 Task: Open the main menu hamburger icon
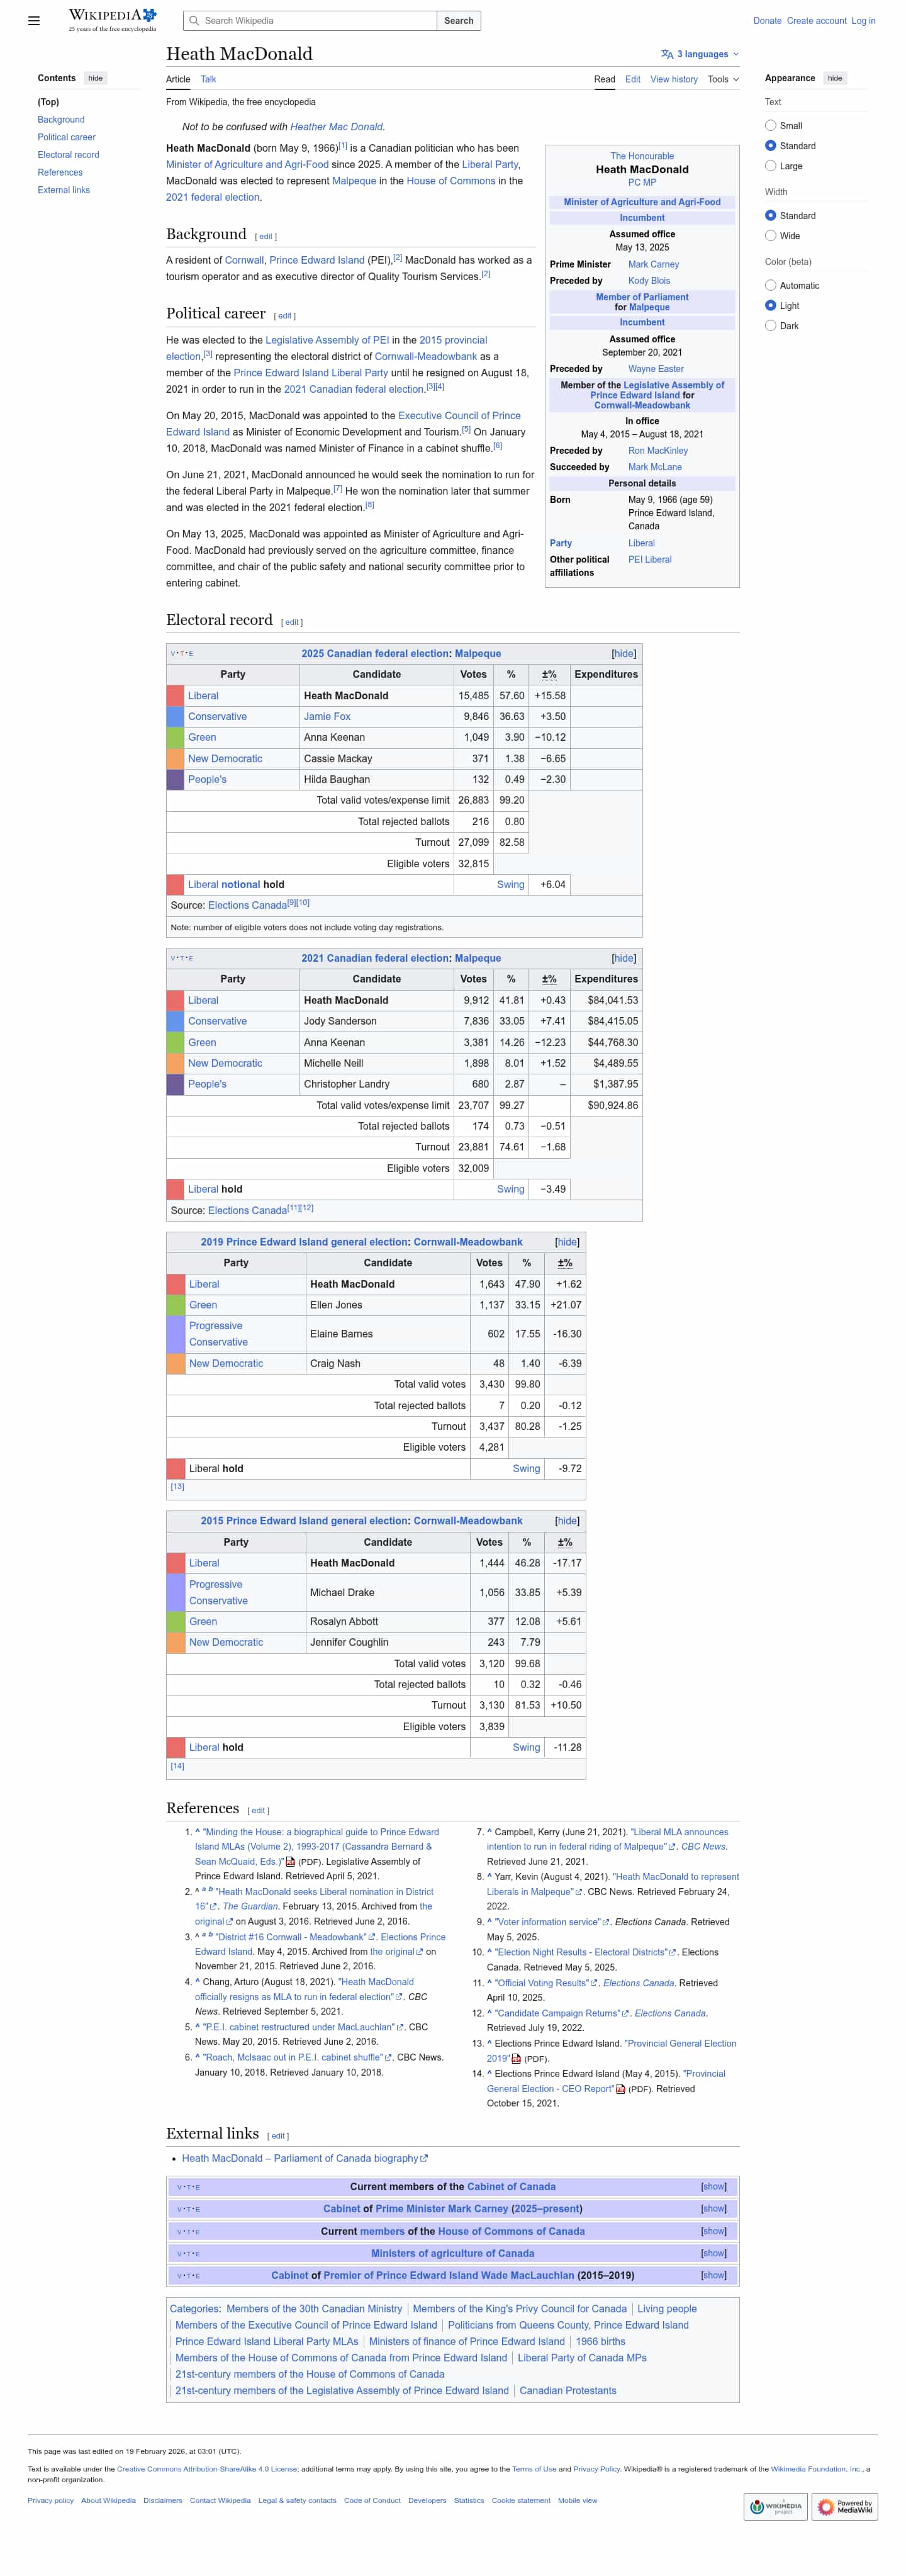(x=34, y=20)
